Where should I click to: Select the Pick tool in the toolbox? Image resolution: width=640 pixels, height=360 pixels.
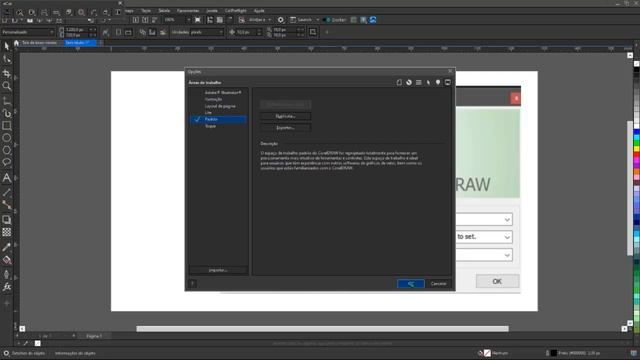point(7,46)
